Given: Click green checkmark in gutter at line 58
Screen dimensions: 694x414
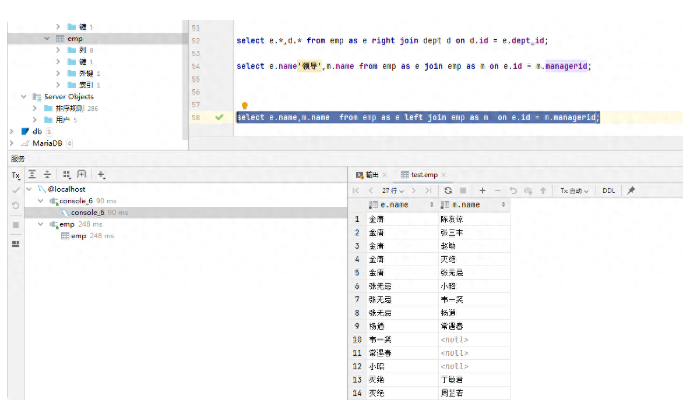Looking at the screenshot, I should [219, 117].
